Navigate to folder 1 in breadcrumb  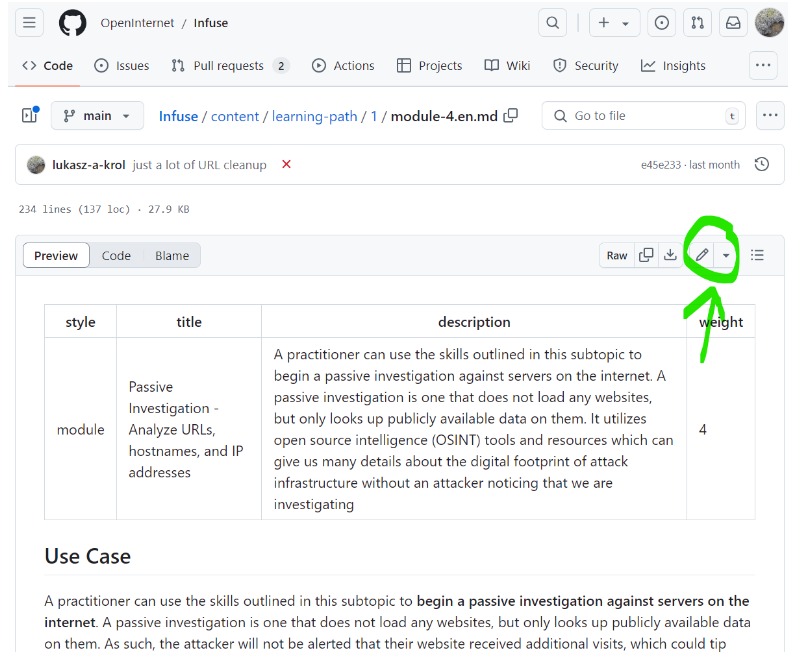click(x=374, y=116)
